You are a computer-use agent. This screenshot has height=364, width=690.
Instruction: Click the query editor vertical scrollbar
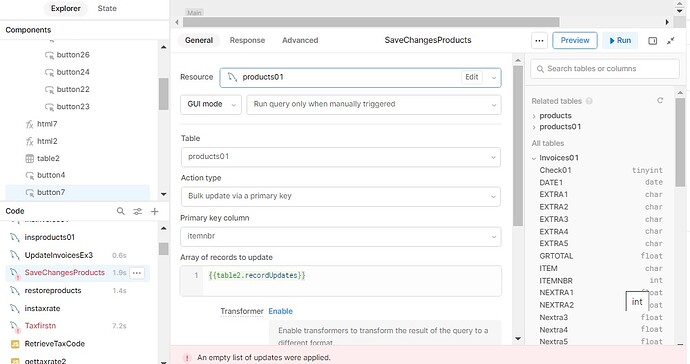coord(518,145)
